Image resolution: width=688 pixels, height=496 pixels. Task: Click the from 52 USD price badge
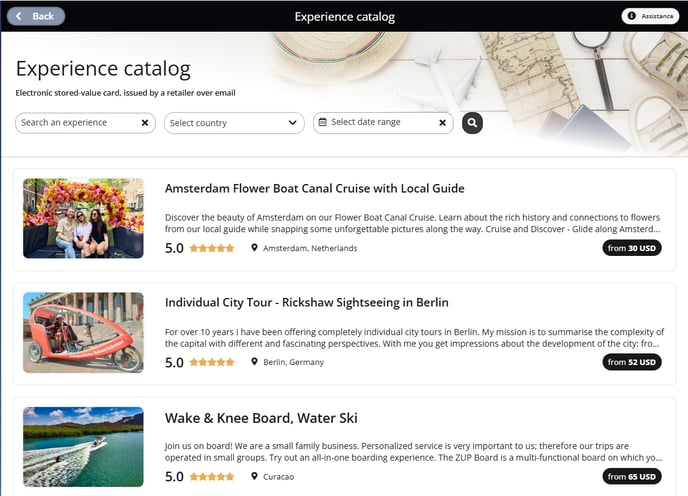[x=631, y=362]
